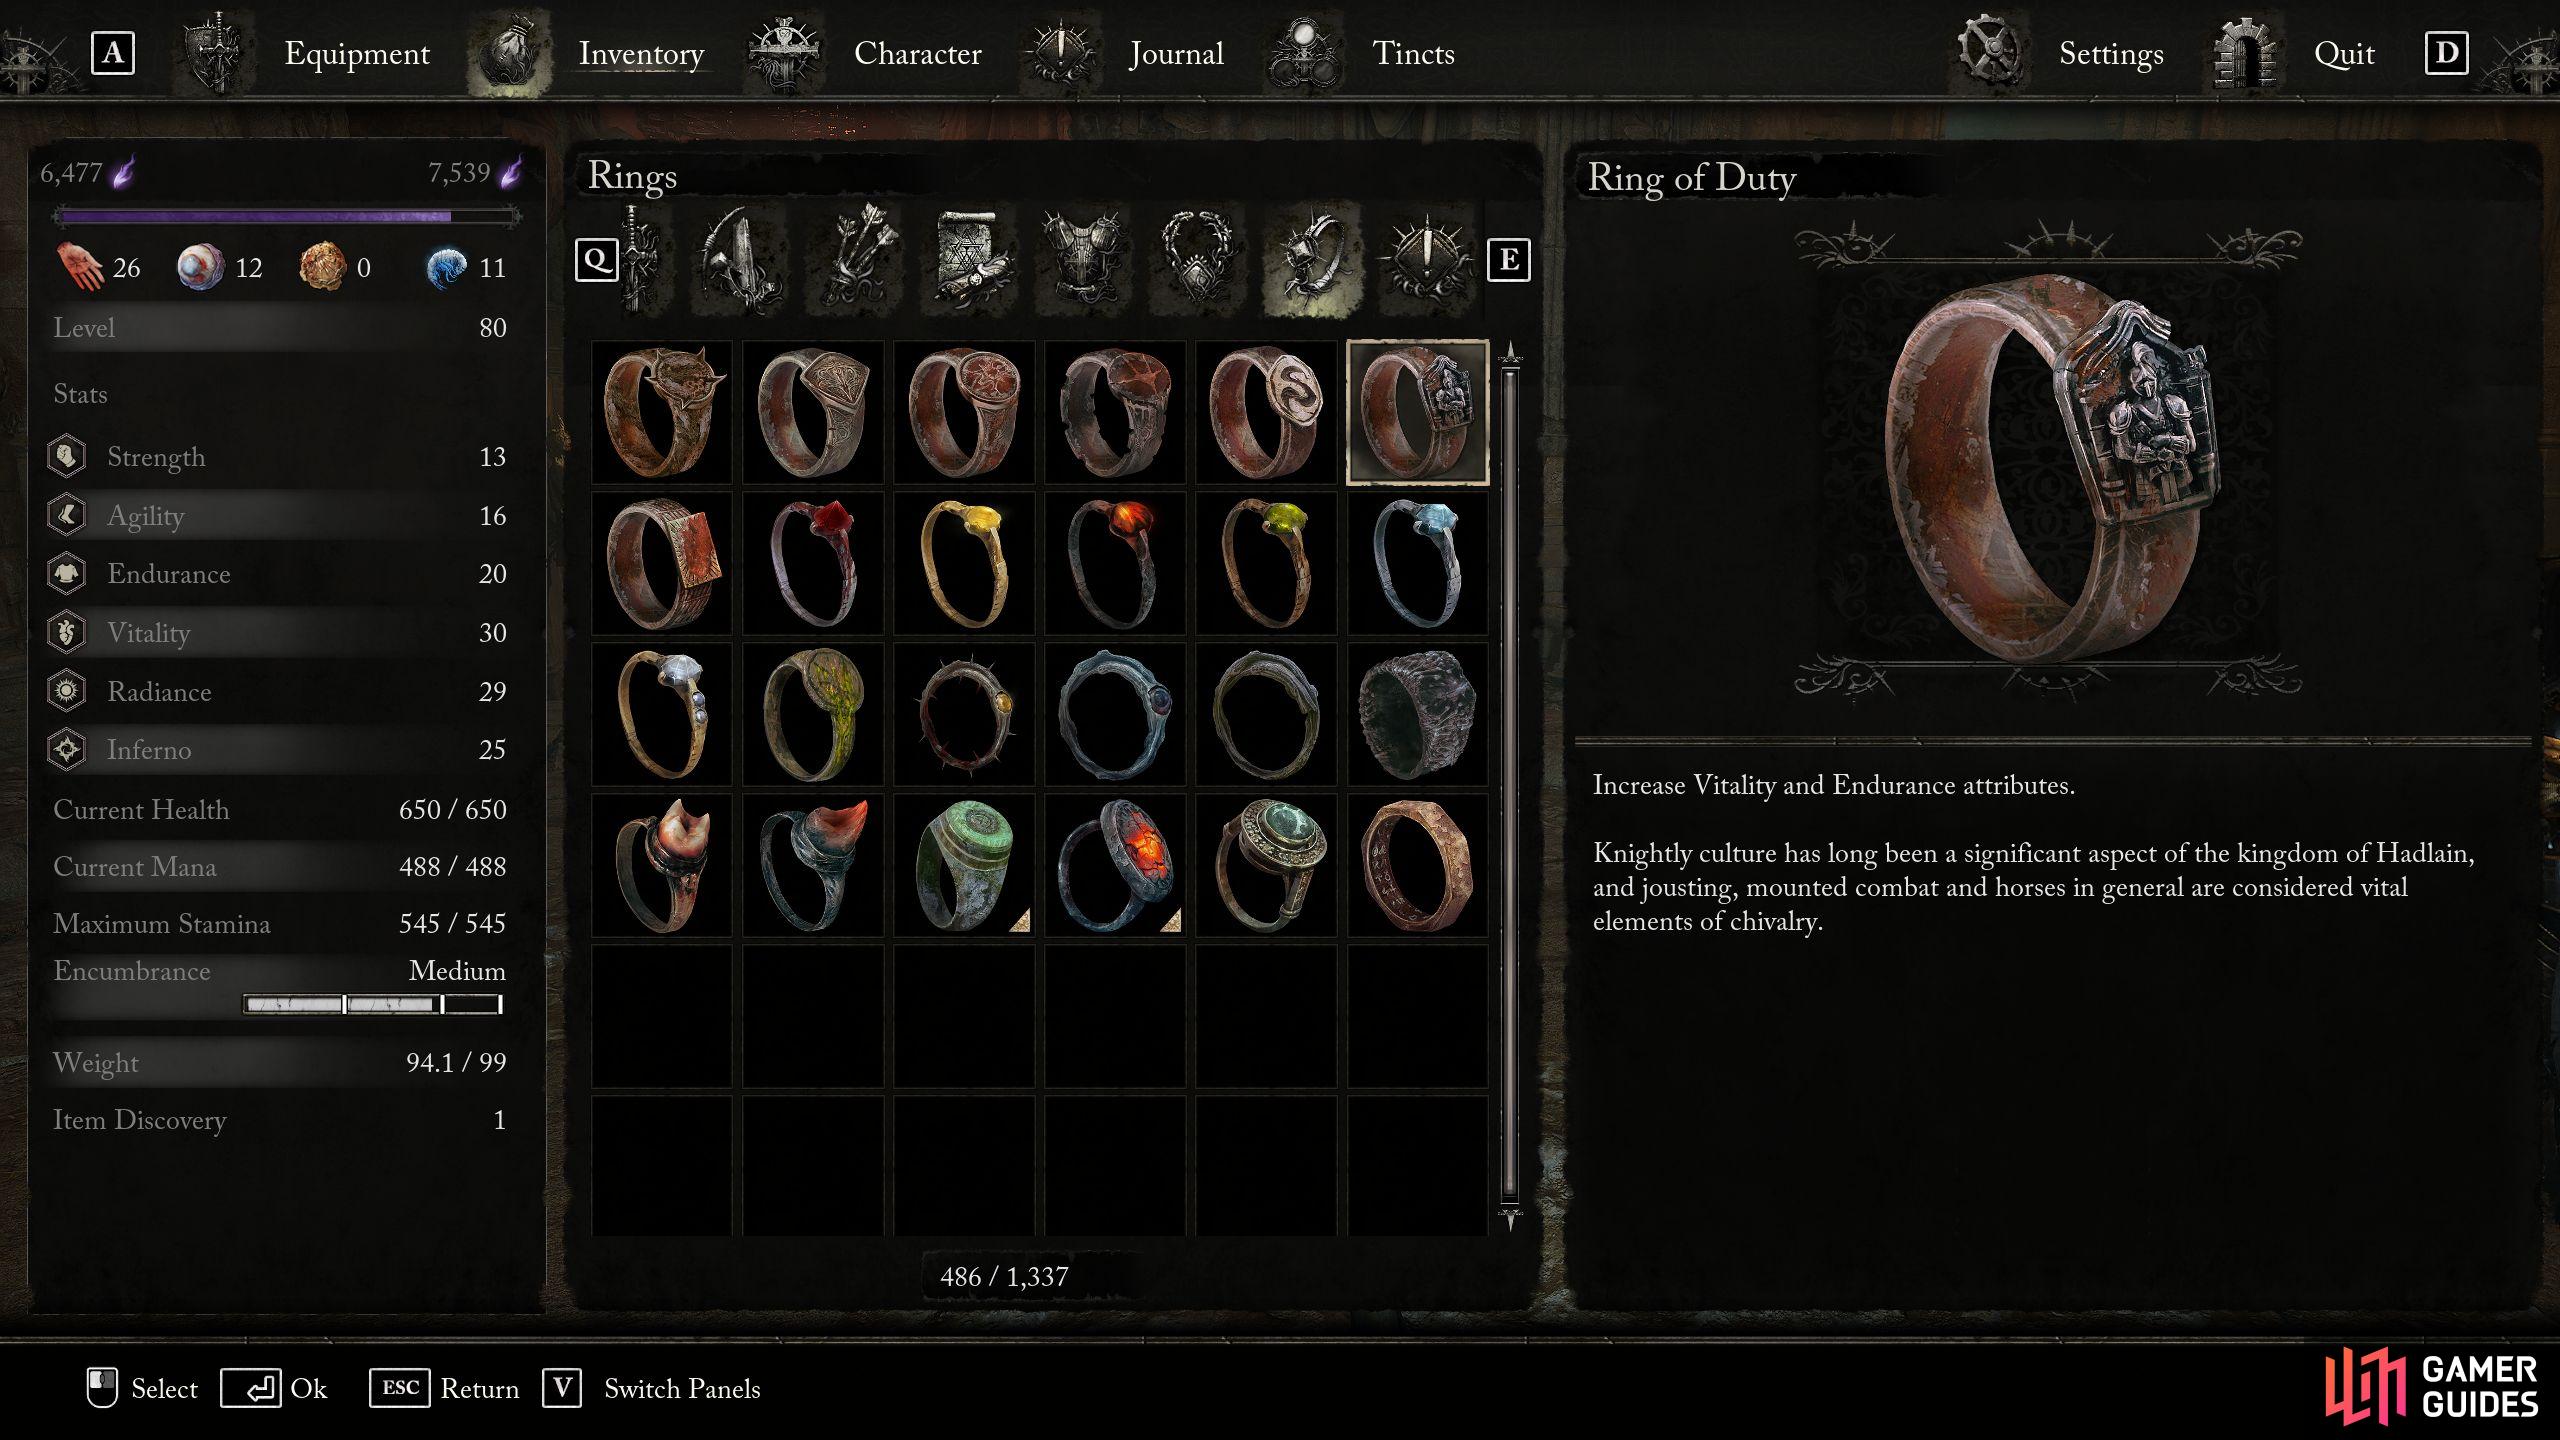Open the quest items exclamation category

1425,258
